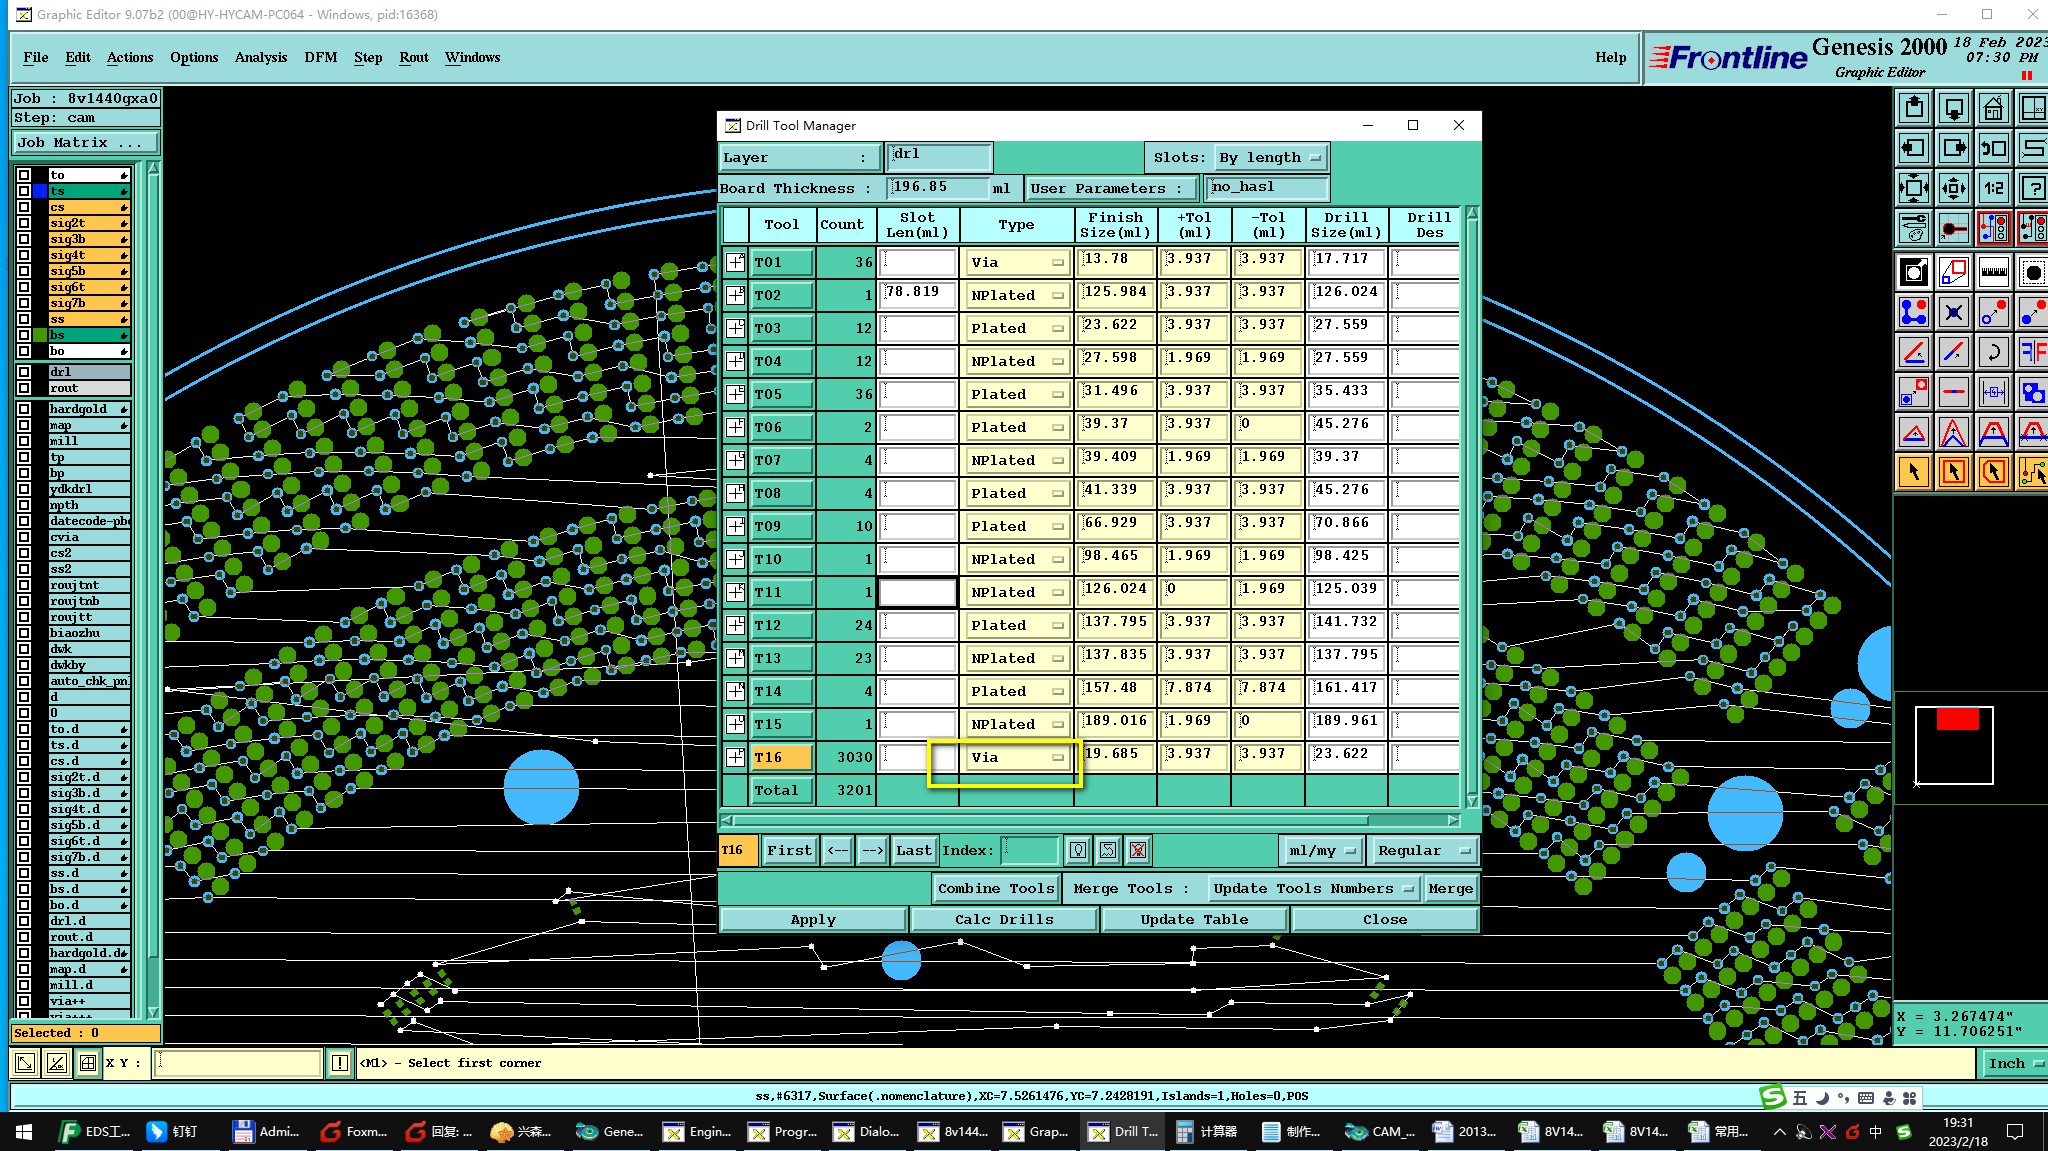Click the previous zoom (undo view) icon
Screen dimensions: 2048x1151
[1993, 148]
